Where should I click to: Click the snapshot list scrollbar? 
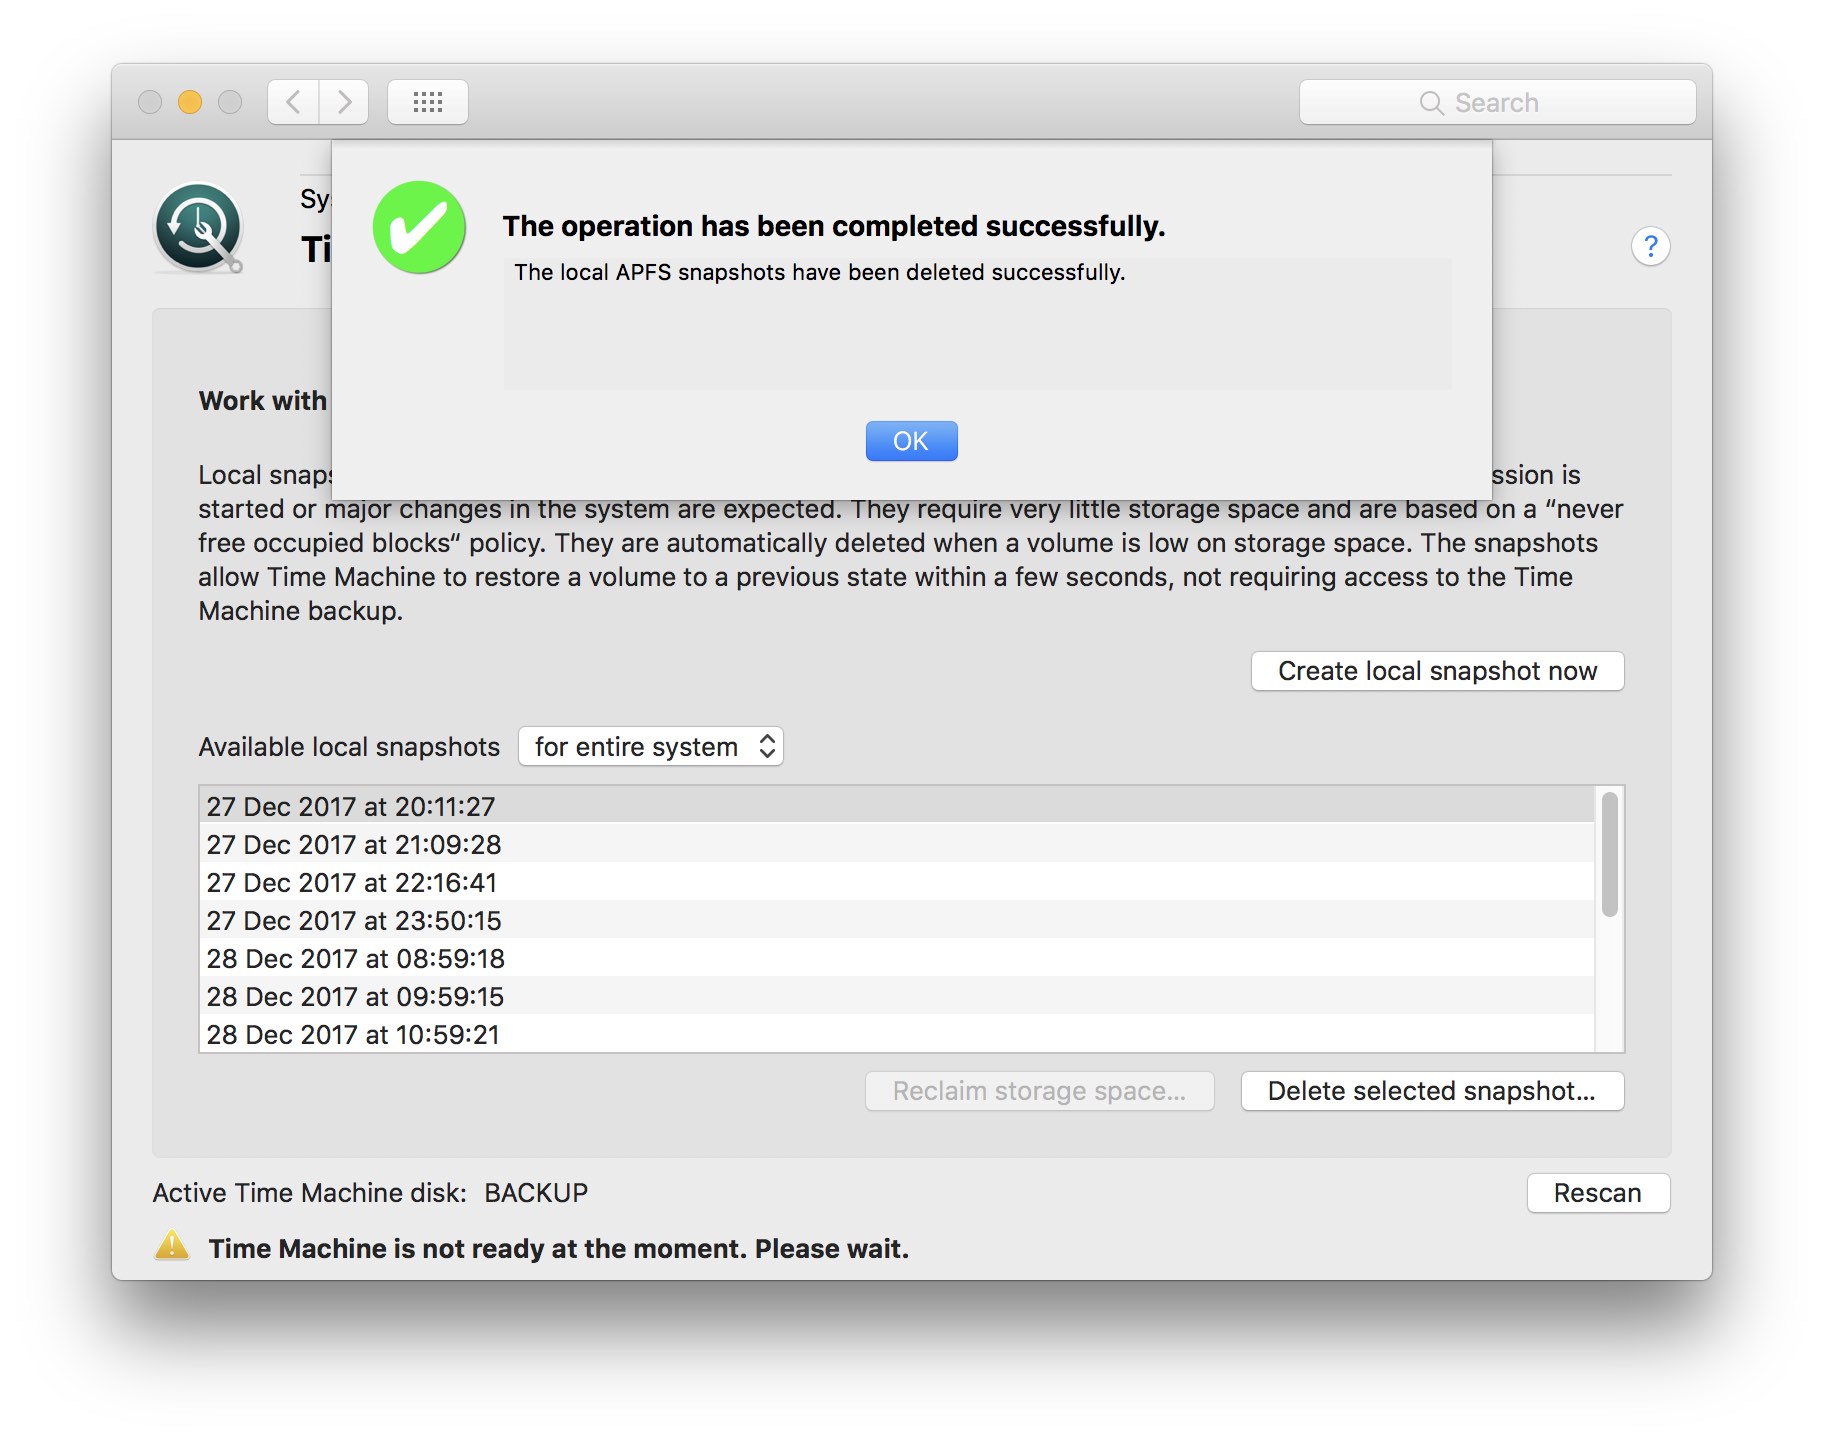1609,855
